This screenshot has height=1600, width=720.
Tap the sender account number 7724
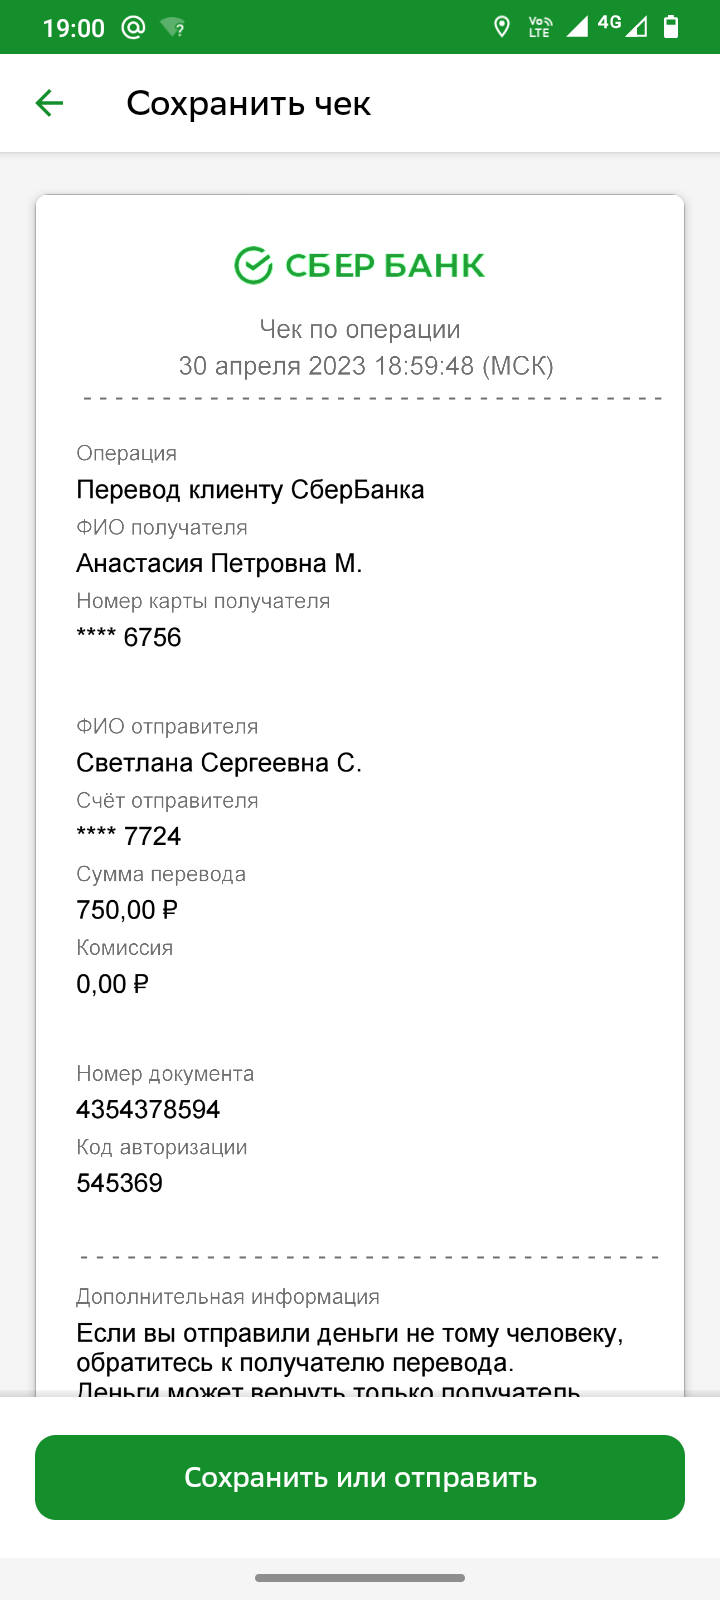(x=129, y=836)
